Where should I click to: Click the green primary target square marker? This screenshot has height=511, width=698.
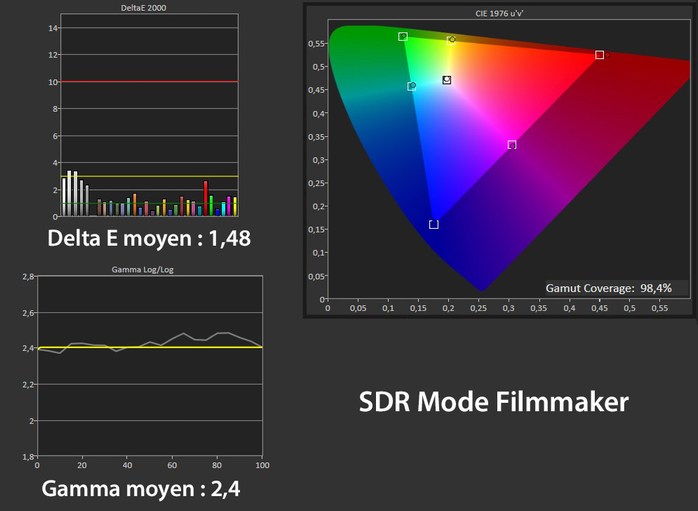(403, 37)
